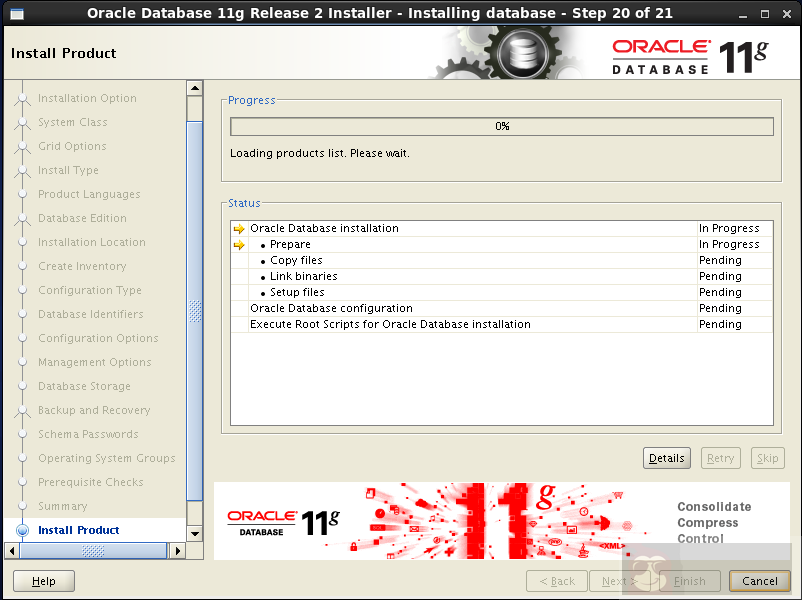Click the Skip button
802x600 pixels.
(x=767, y=457)
